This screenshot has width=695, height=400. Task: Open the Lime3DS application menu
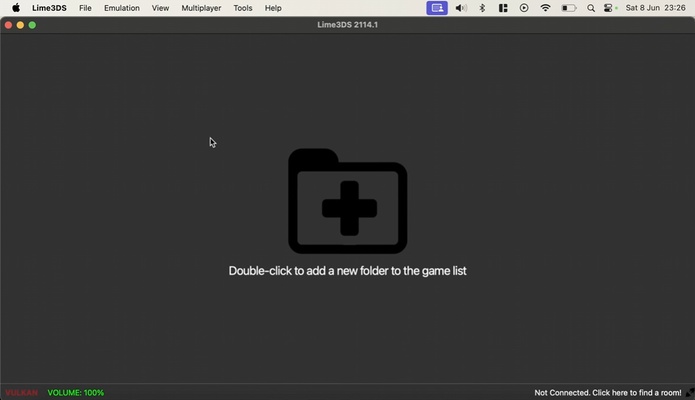point(49,8)
